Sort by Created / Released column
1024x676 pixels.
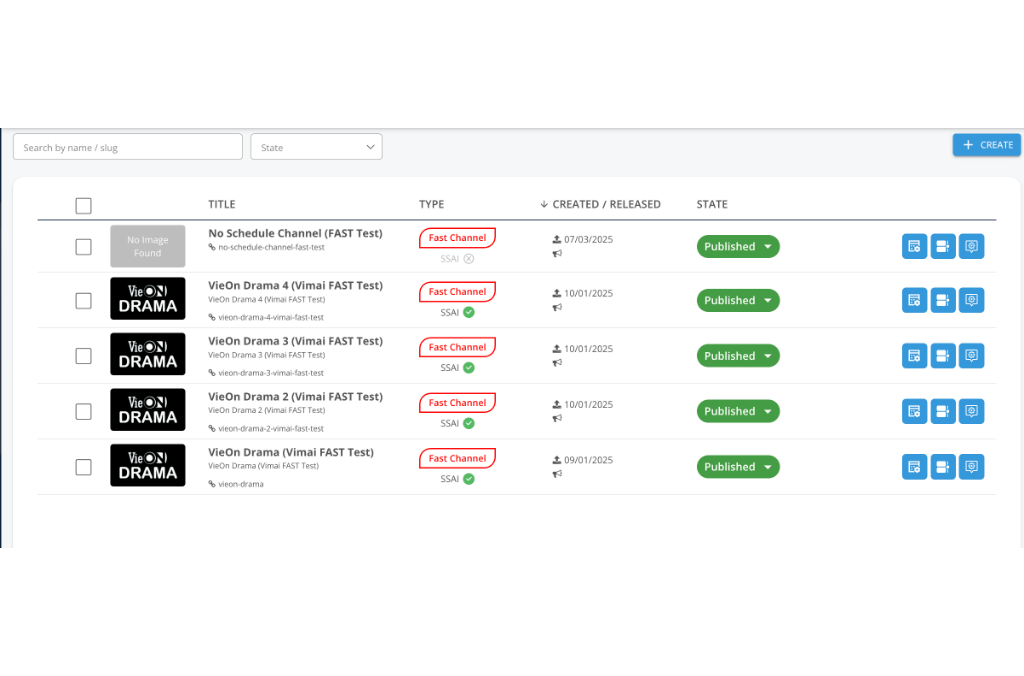(x=605, y=204)
